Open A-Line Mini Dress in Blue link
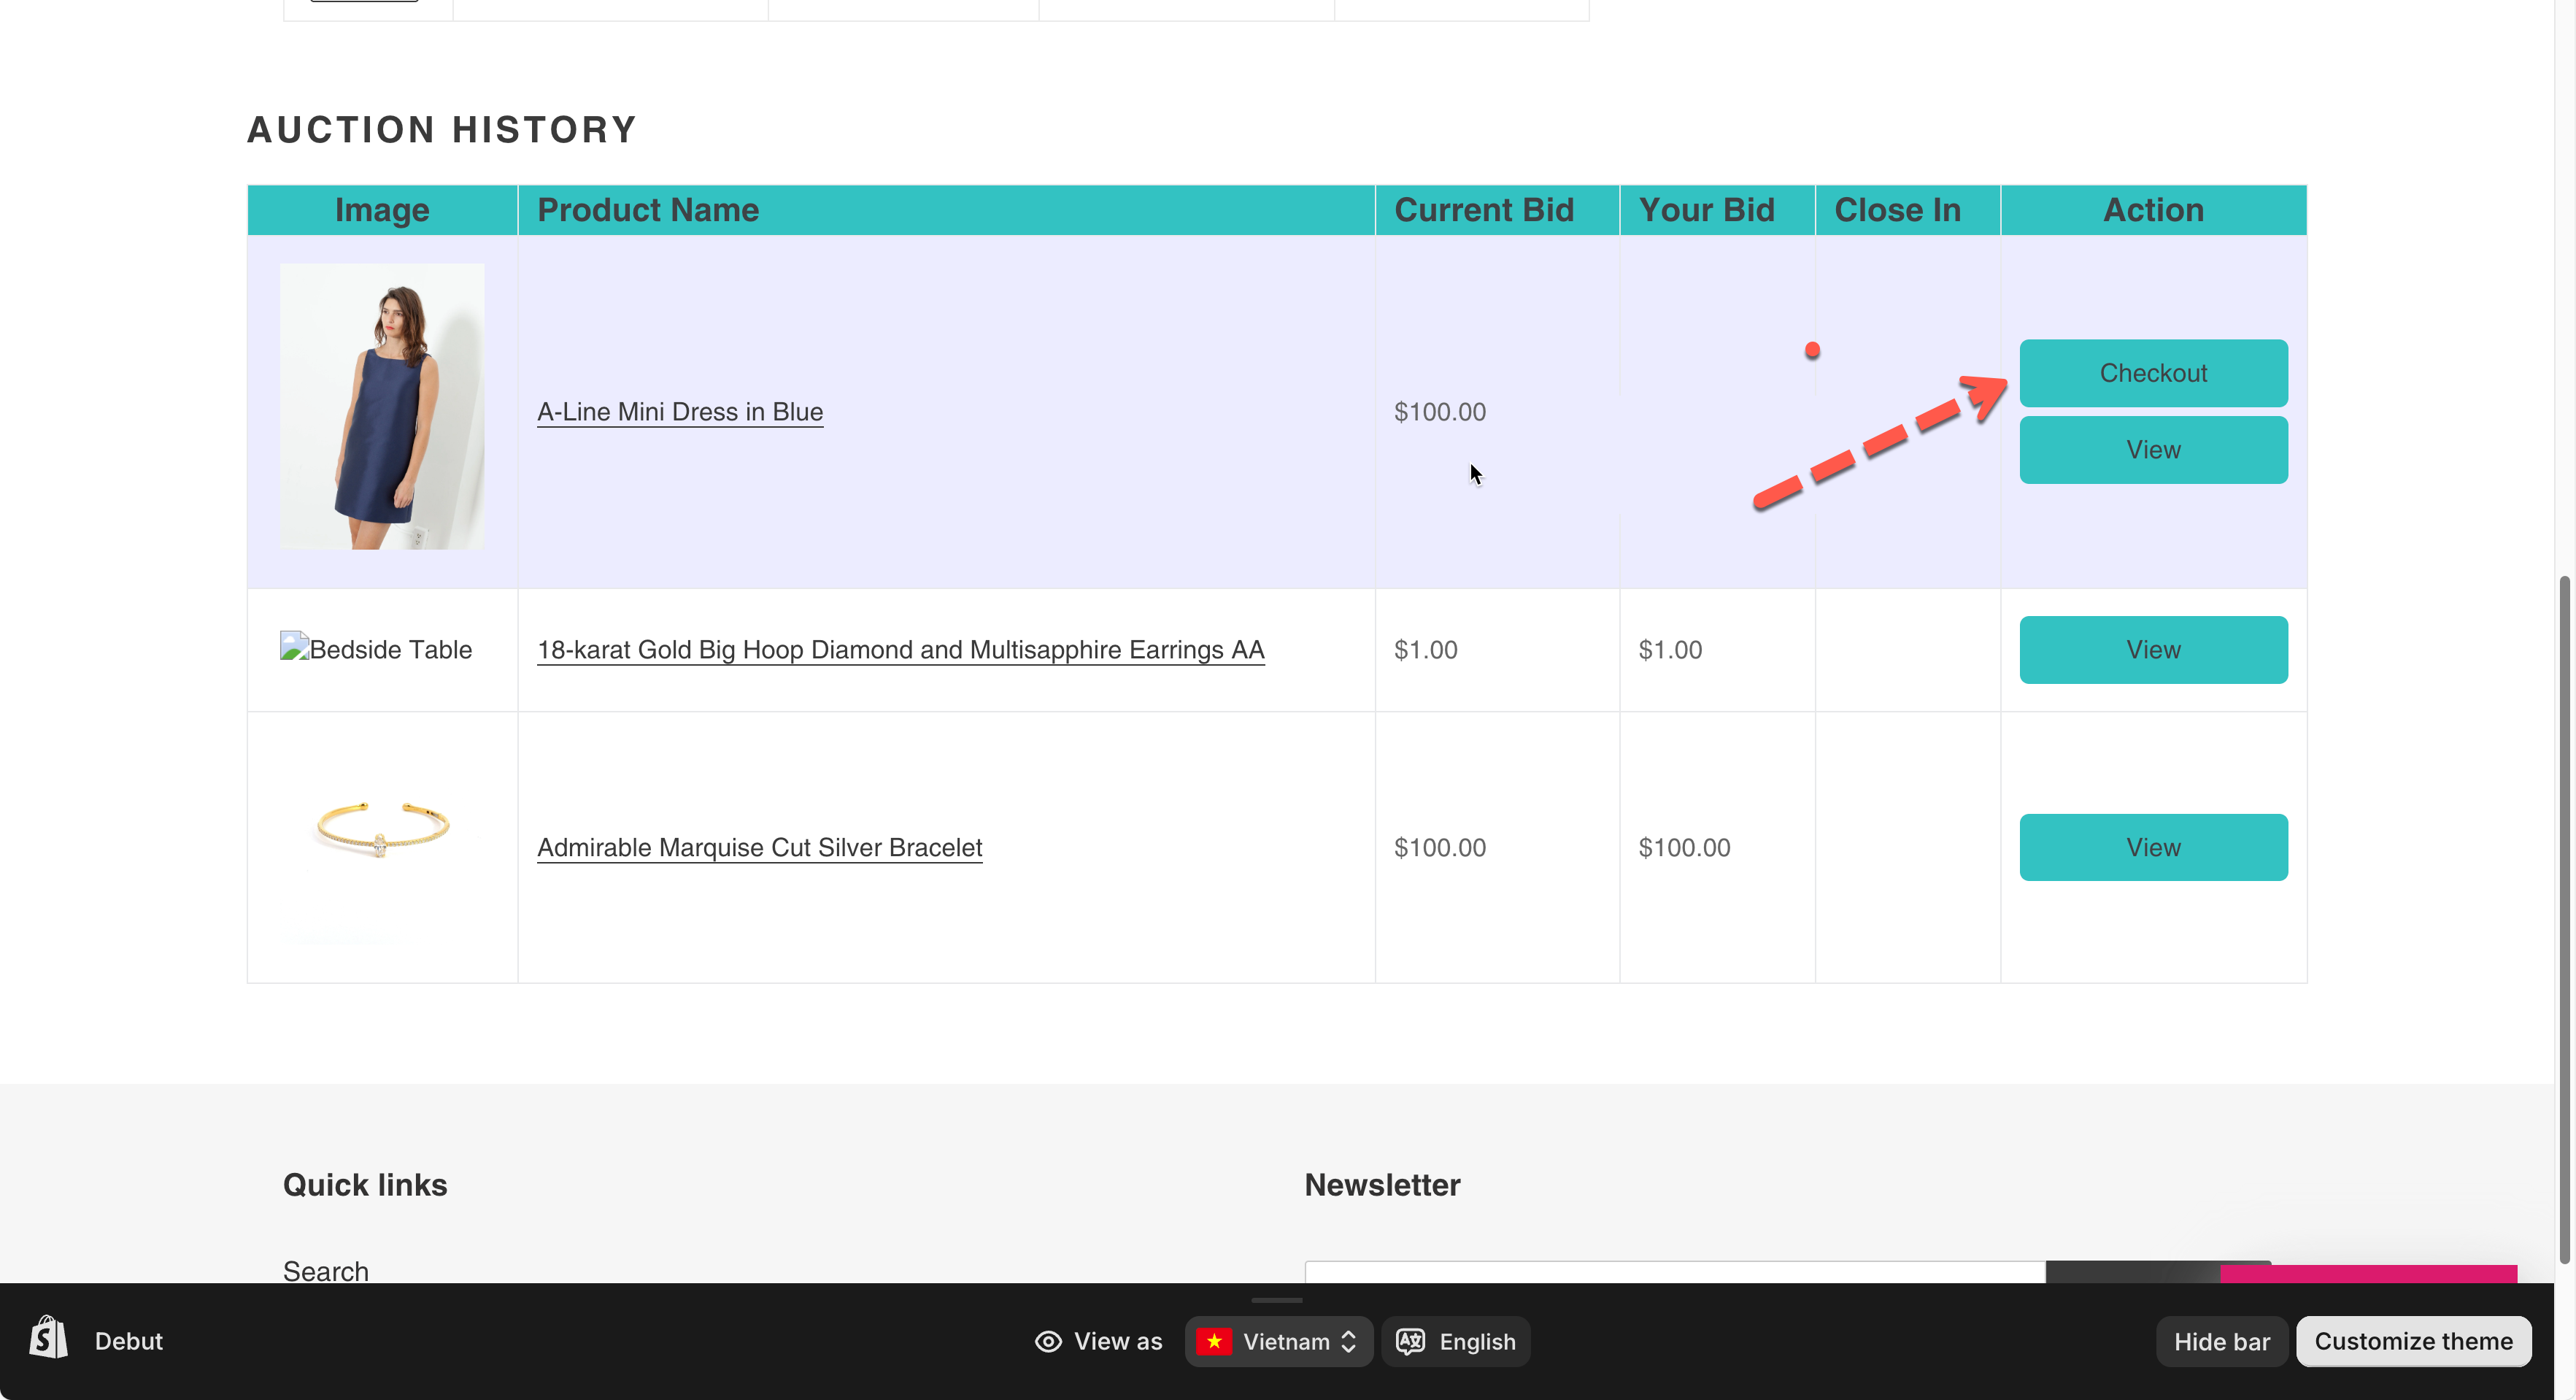2576x1400 pixels. 679,412
